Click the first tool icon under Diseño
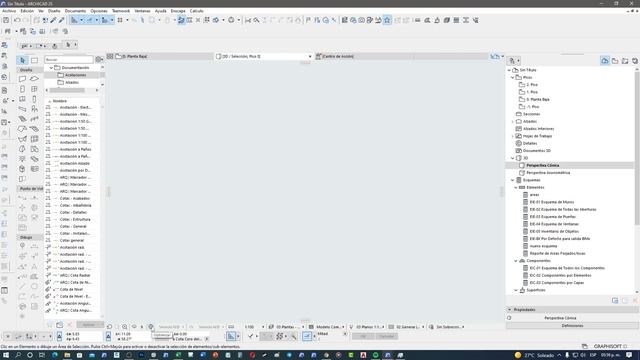This screenshot has width=640, height=360. 22,79
